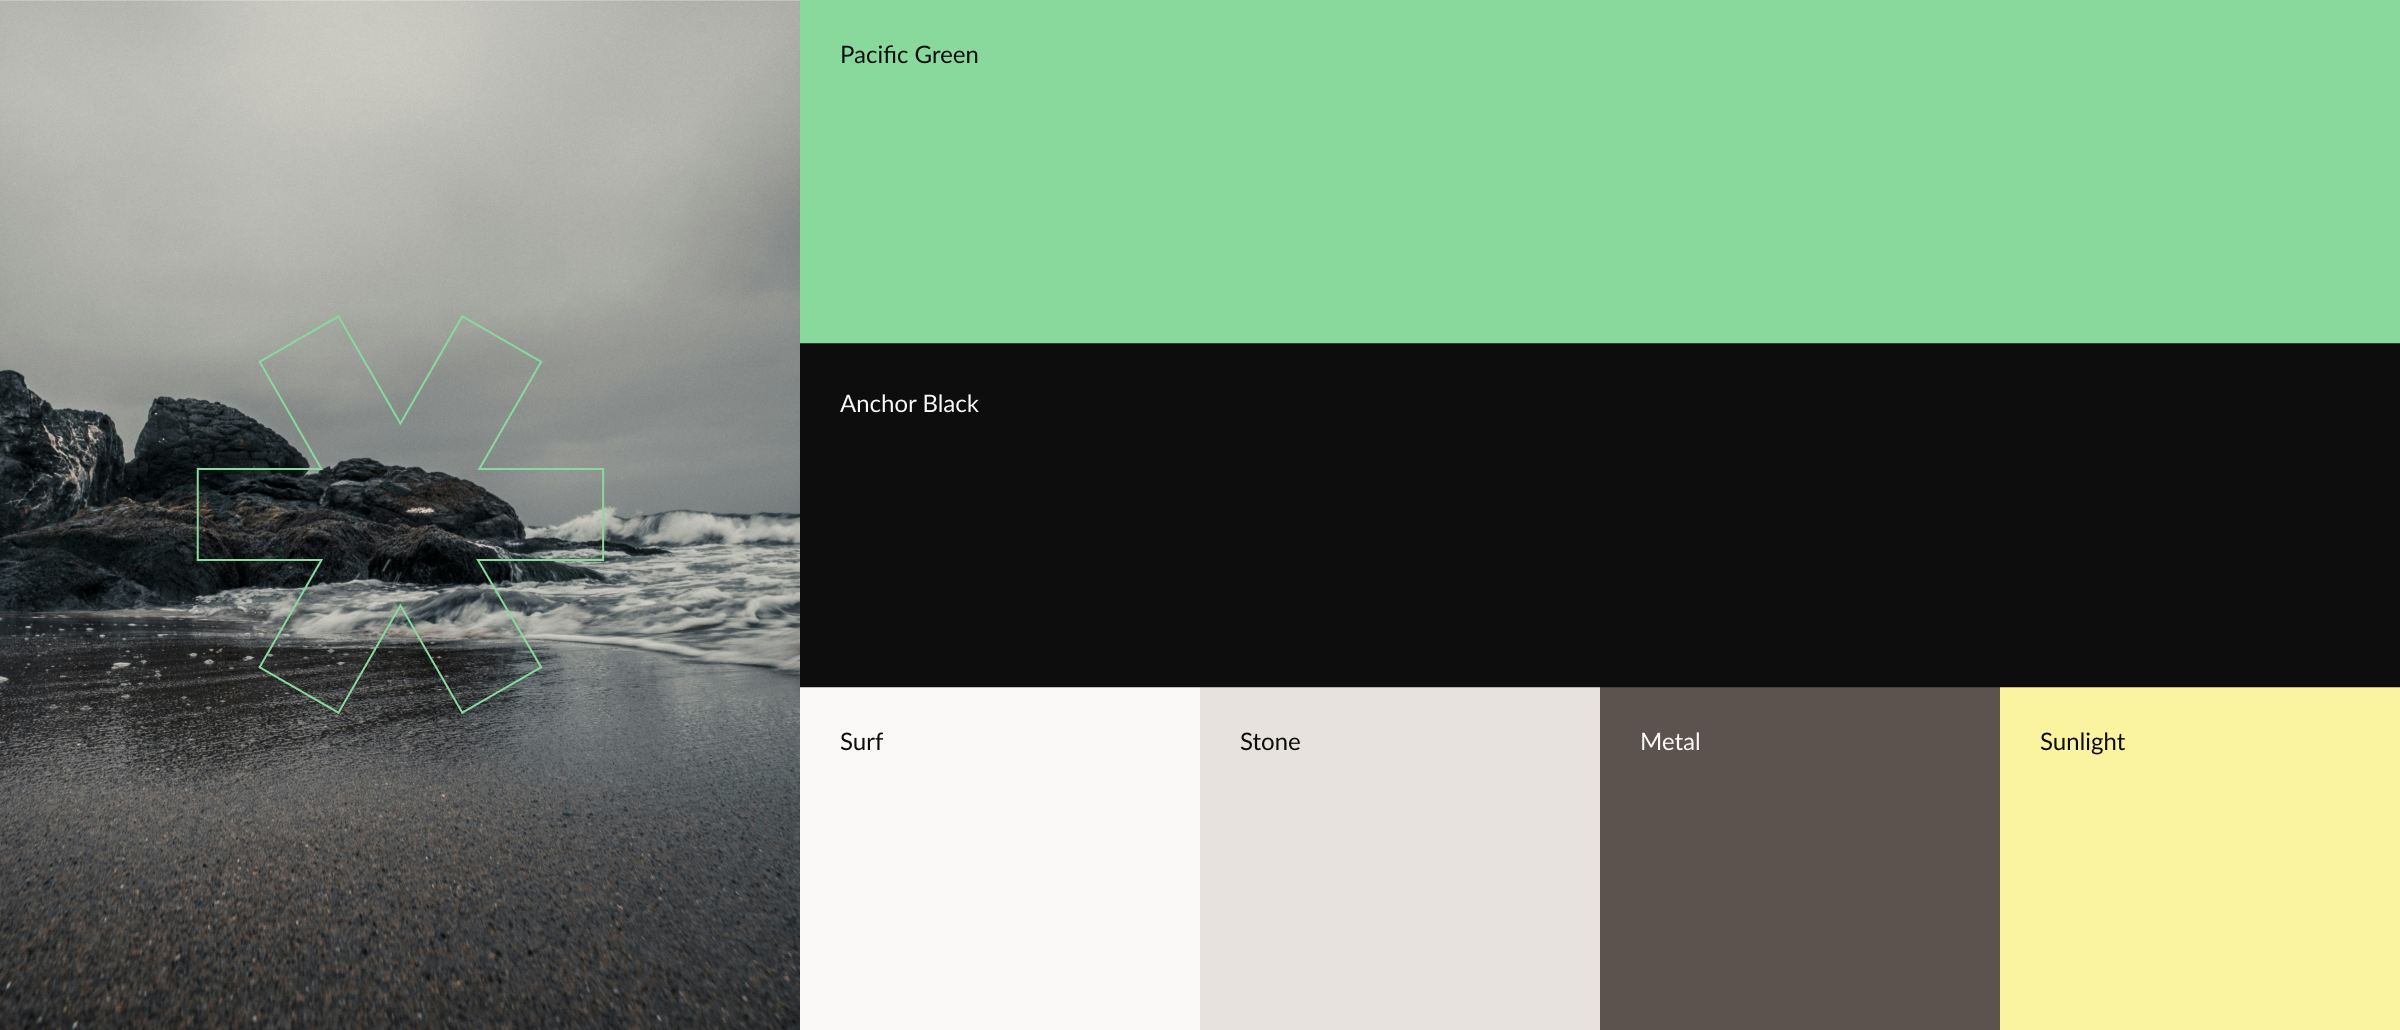Click the Stone label text
Image resolution: width=2400 pixels, height=1030 pixels.
1269,742
